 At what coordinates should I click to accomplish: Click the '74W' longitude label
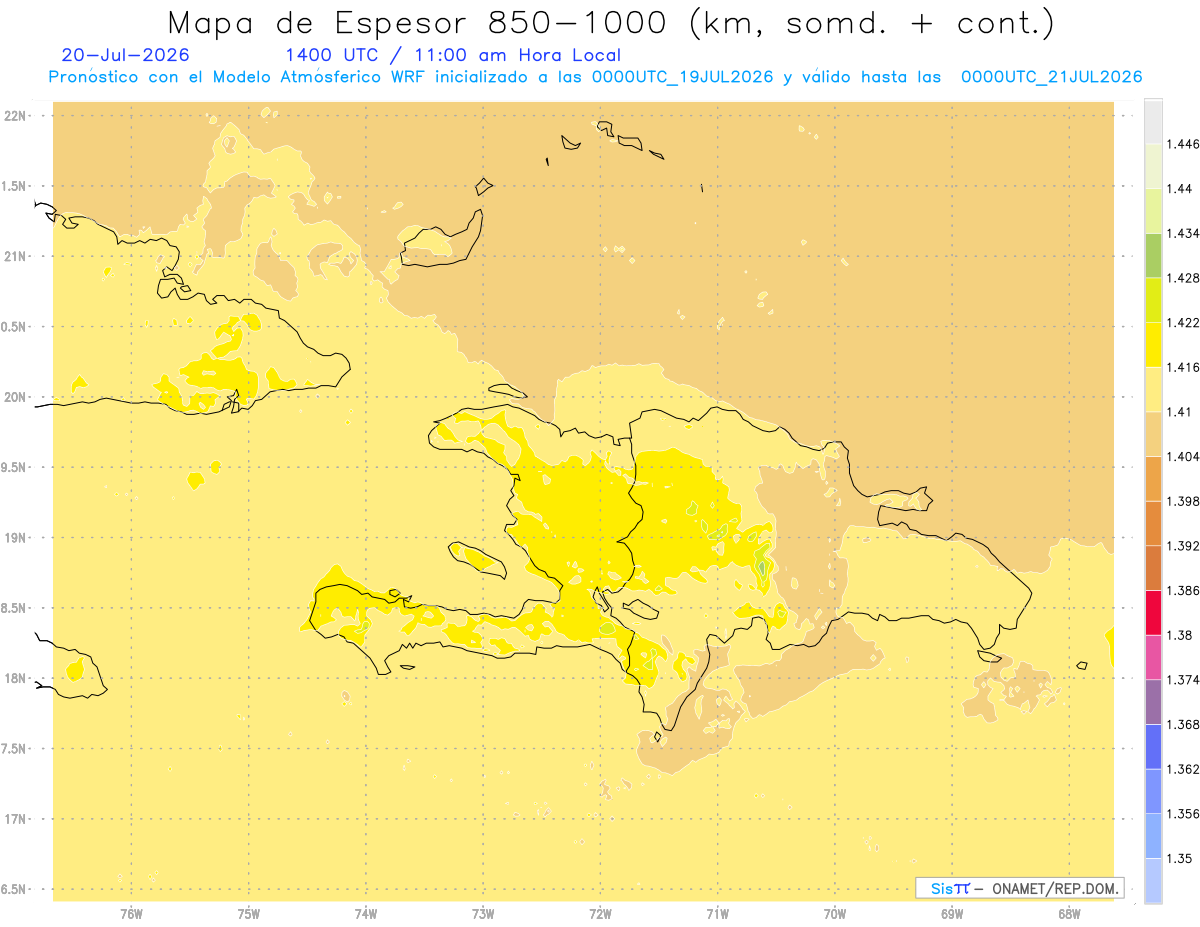pyautogui.click(x=366, y=914)
